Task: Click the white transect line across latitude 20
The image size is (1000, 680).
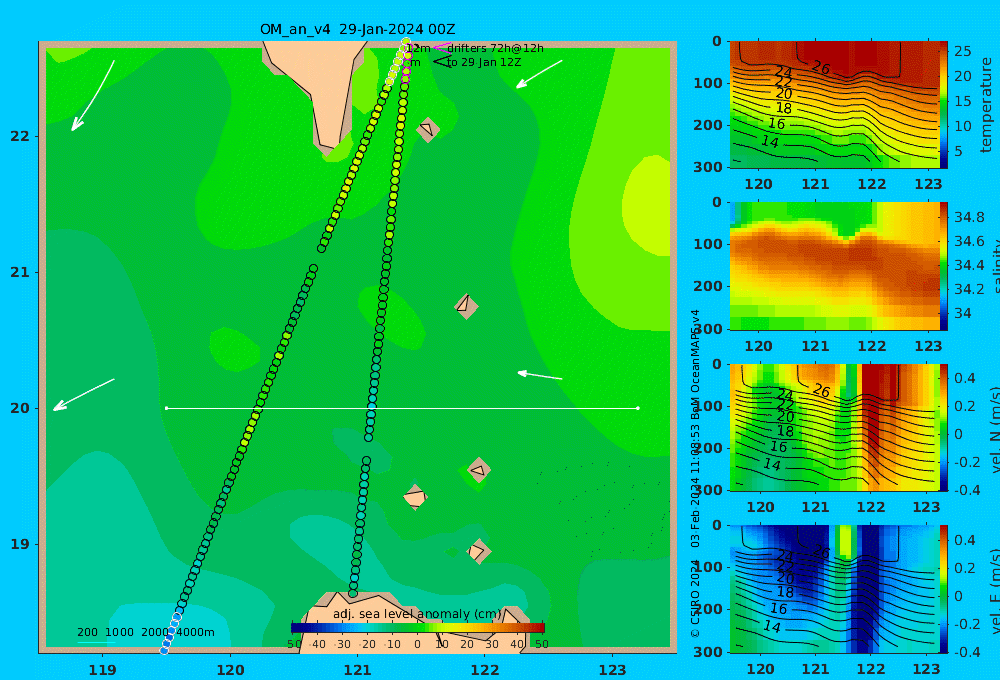Action: 402,408
